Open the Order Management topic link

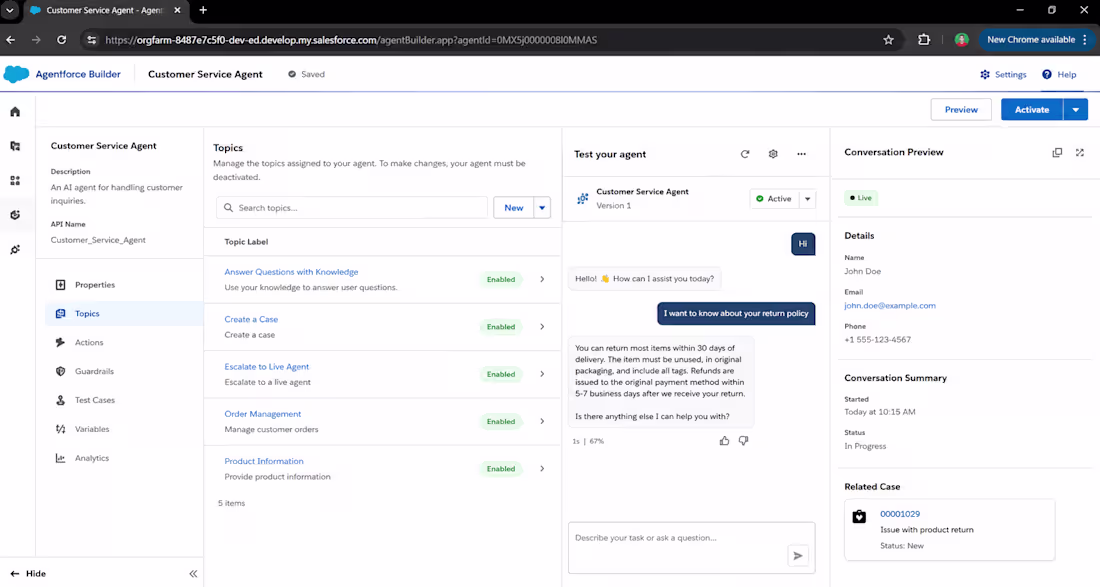[x=262, y=414]
